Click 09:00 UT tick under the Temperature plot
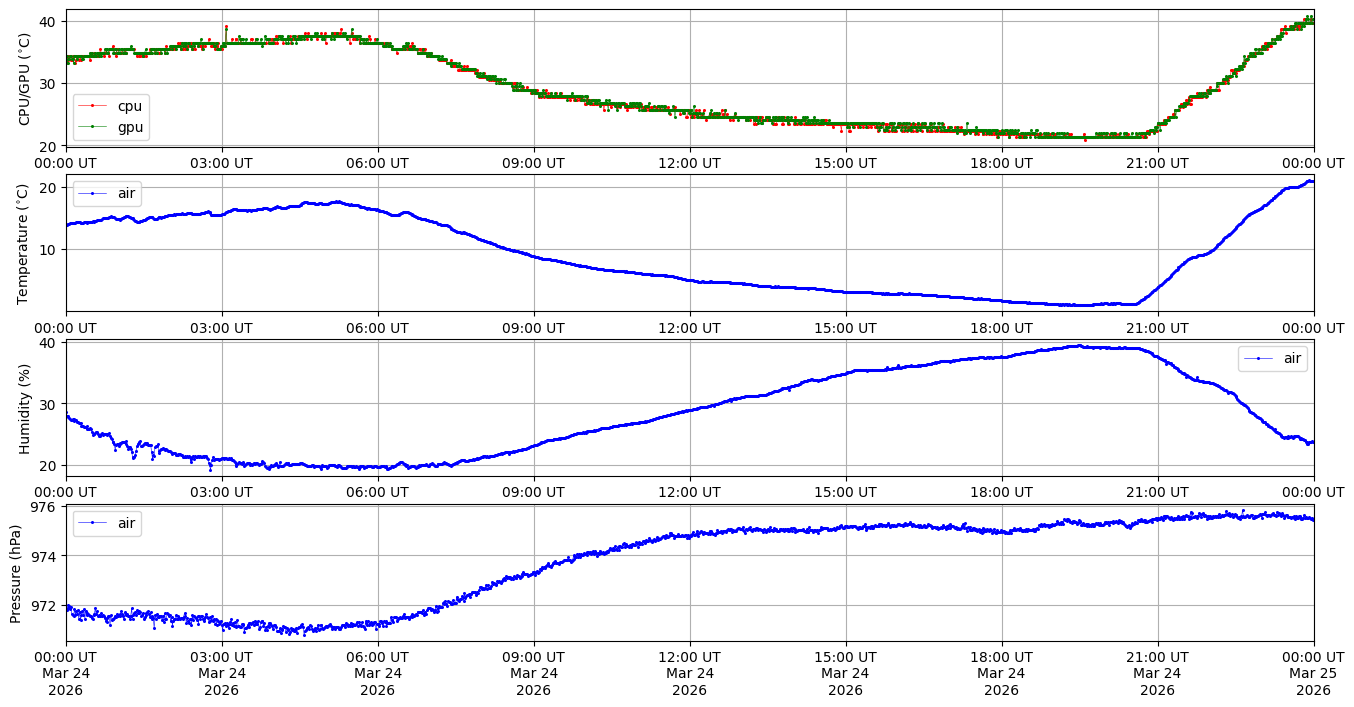The image size is (1354, 707). [x=533, y=327]
